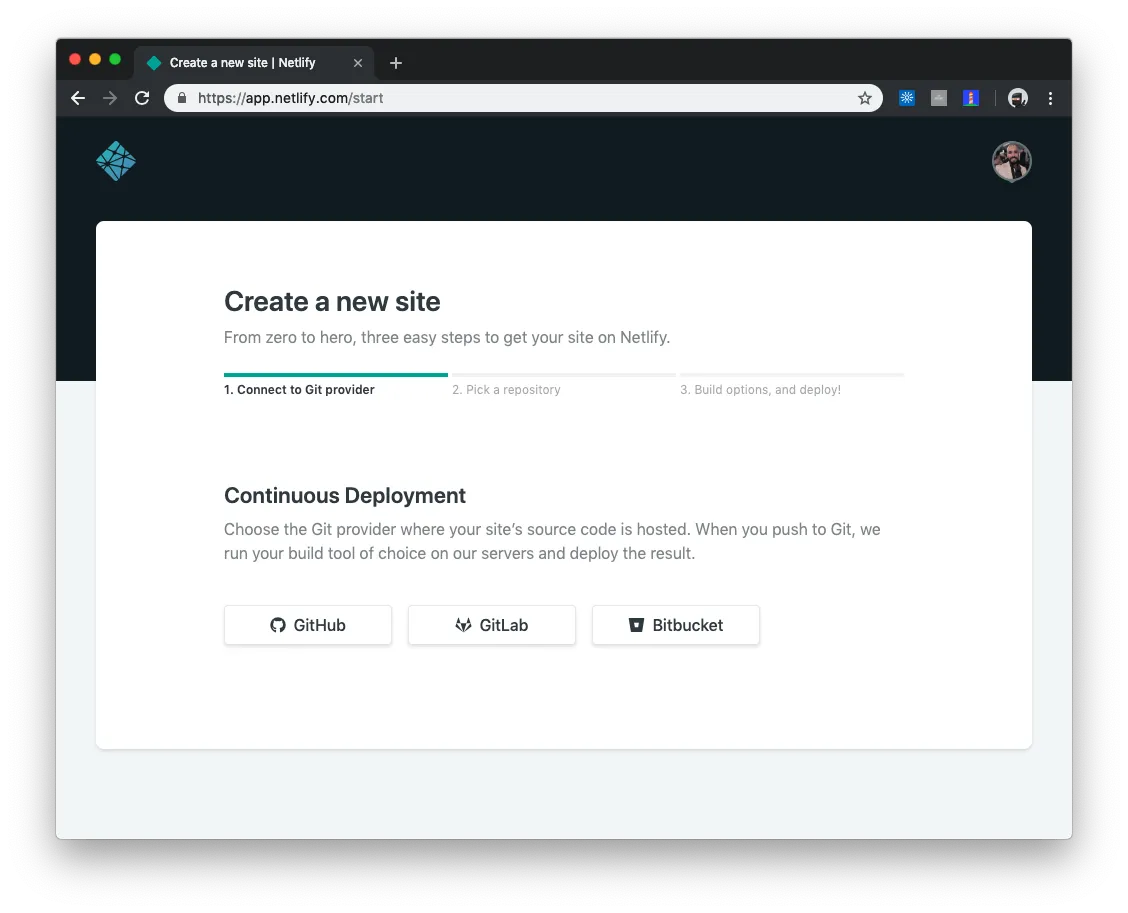Open the Chrome profile avatar icon

click(x=1017, y=98)
